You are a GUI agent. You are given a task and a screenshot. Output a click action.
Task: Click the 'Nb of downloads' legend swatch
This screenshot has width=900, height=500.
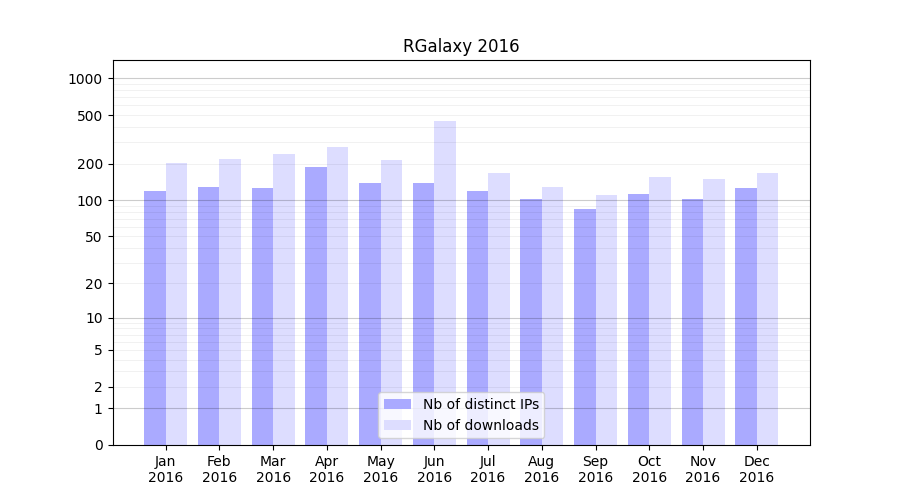coord(398,425)
